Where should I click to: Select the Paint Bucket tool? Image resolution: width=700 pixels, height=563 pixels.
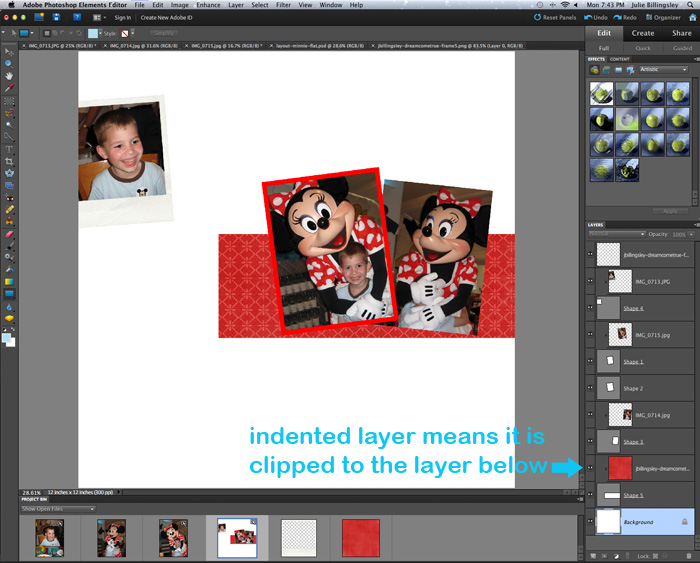(x=9, y=270)
